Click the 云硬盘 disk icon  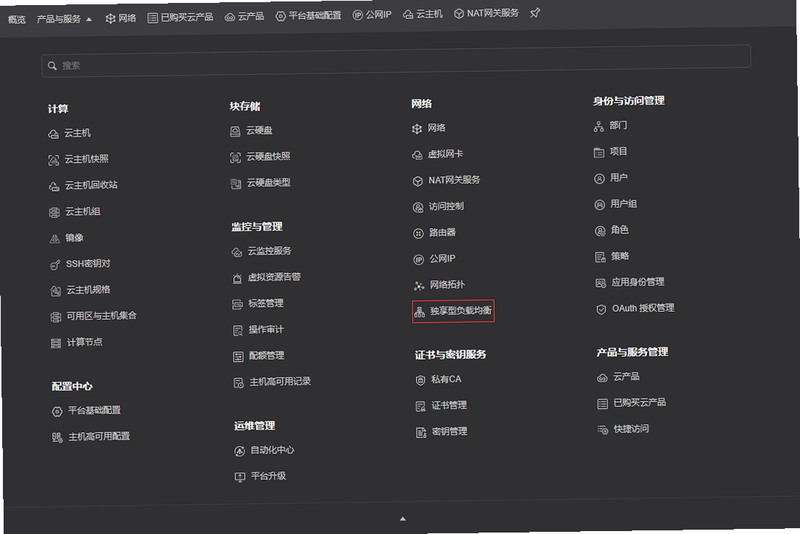(235, 132)
